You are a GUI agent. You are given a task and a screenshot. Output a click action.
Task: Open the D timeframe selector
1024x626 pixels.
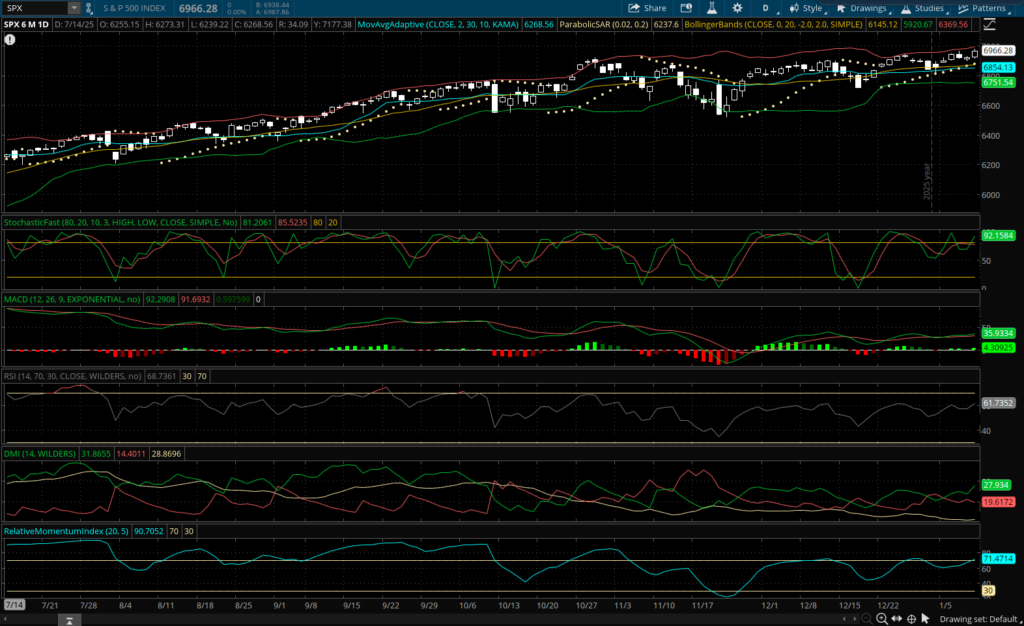pos(765,8)
